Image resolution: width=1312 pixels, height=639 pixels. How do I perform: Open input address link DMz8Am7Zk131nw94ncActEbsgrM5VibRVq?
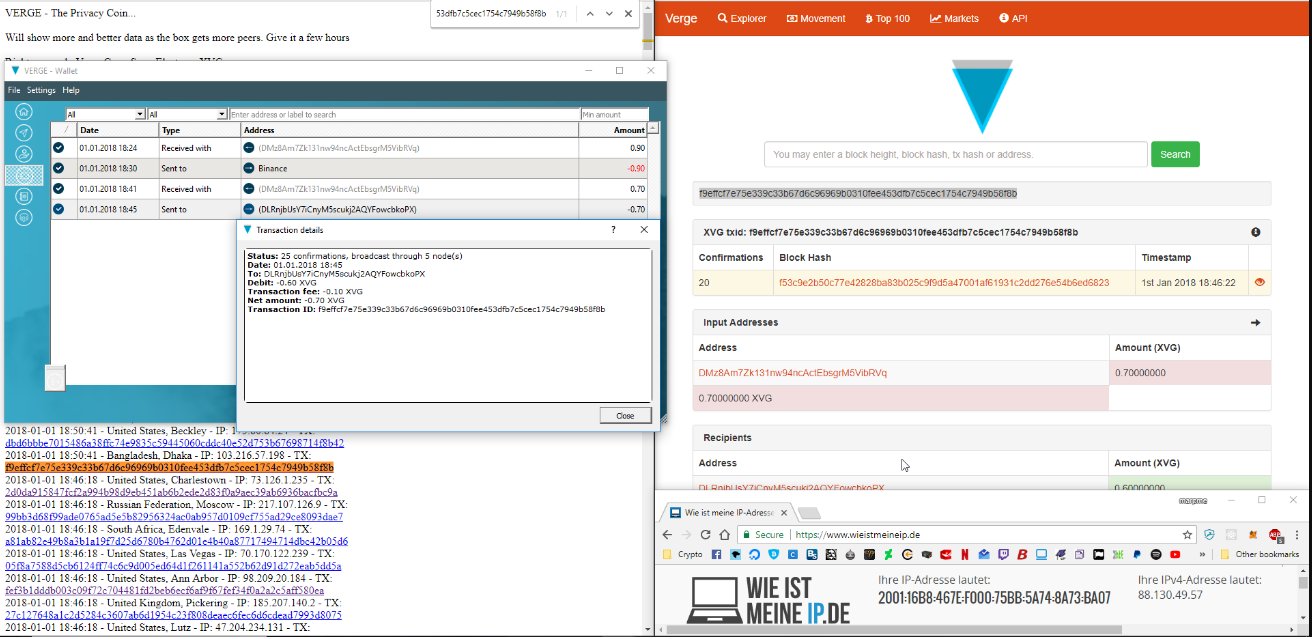(792, 373)
